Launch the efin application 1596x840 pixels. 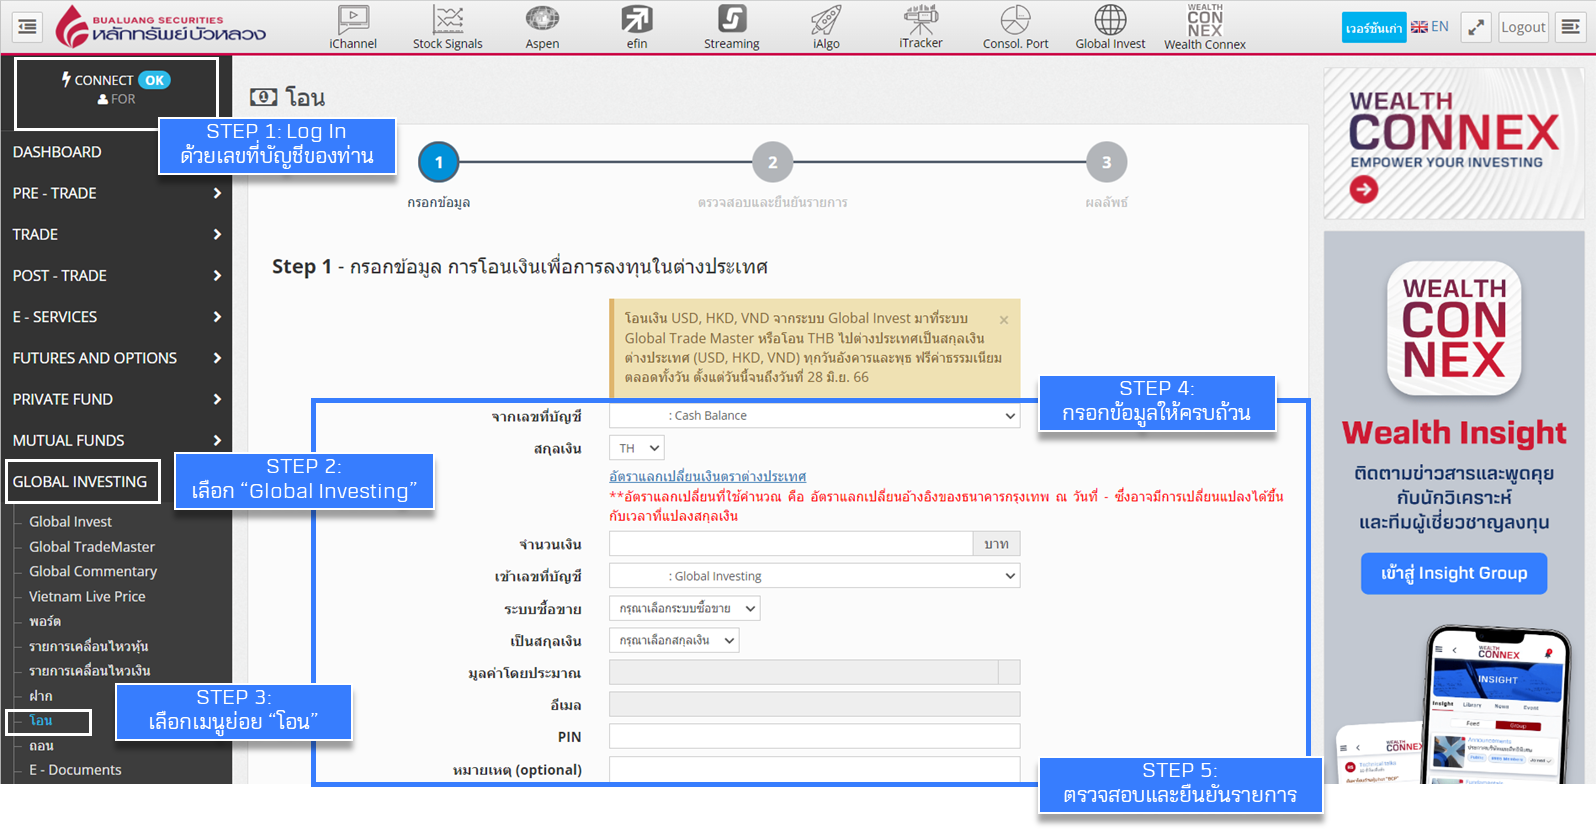(x=637, y=27)
